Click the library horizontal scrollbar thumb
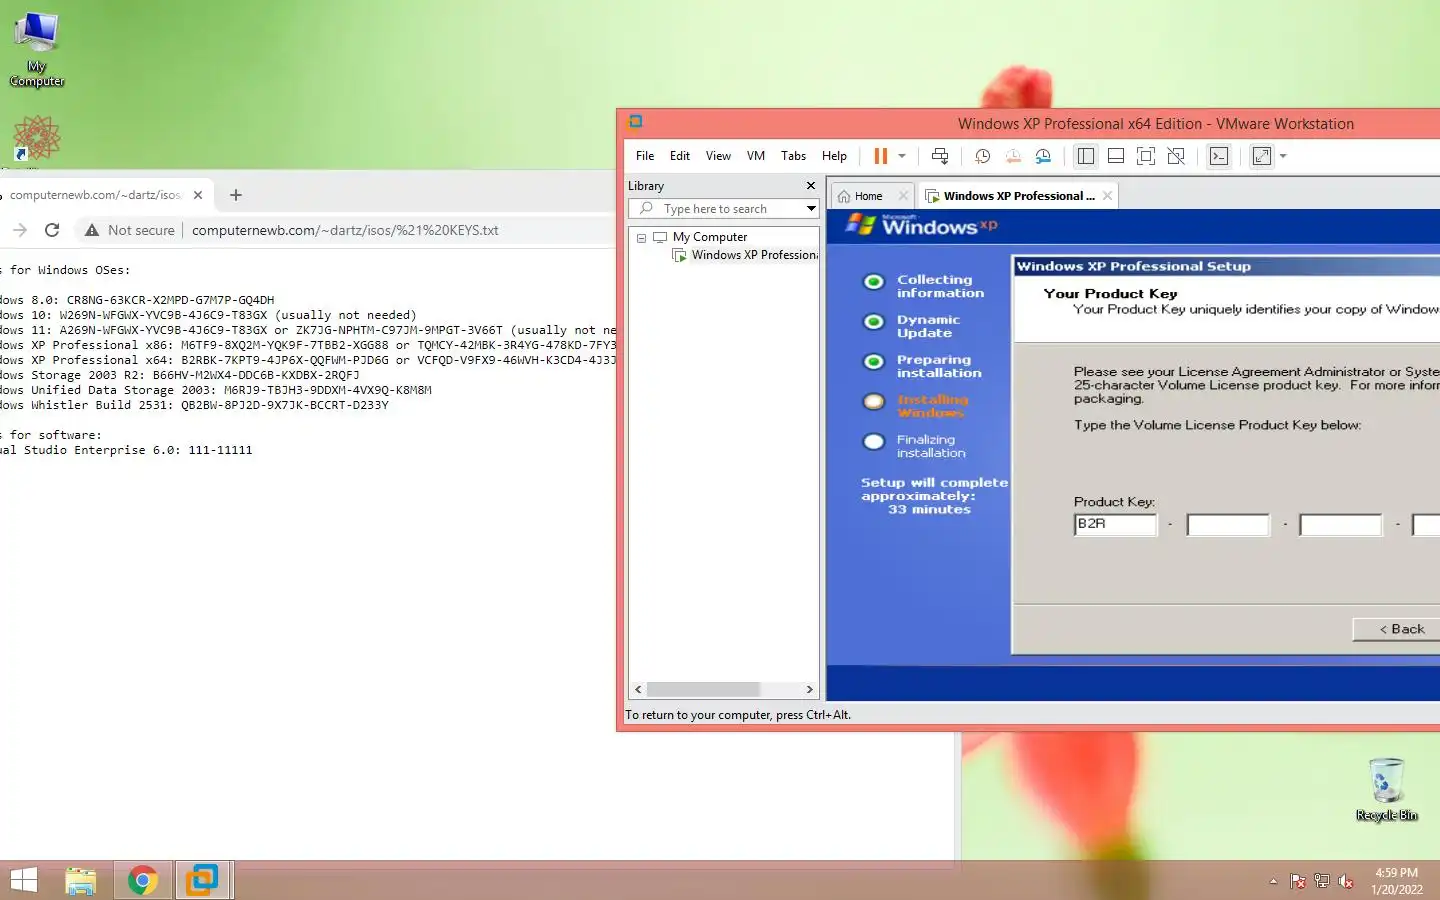 [703, 690]
